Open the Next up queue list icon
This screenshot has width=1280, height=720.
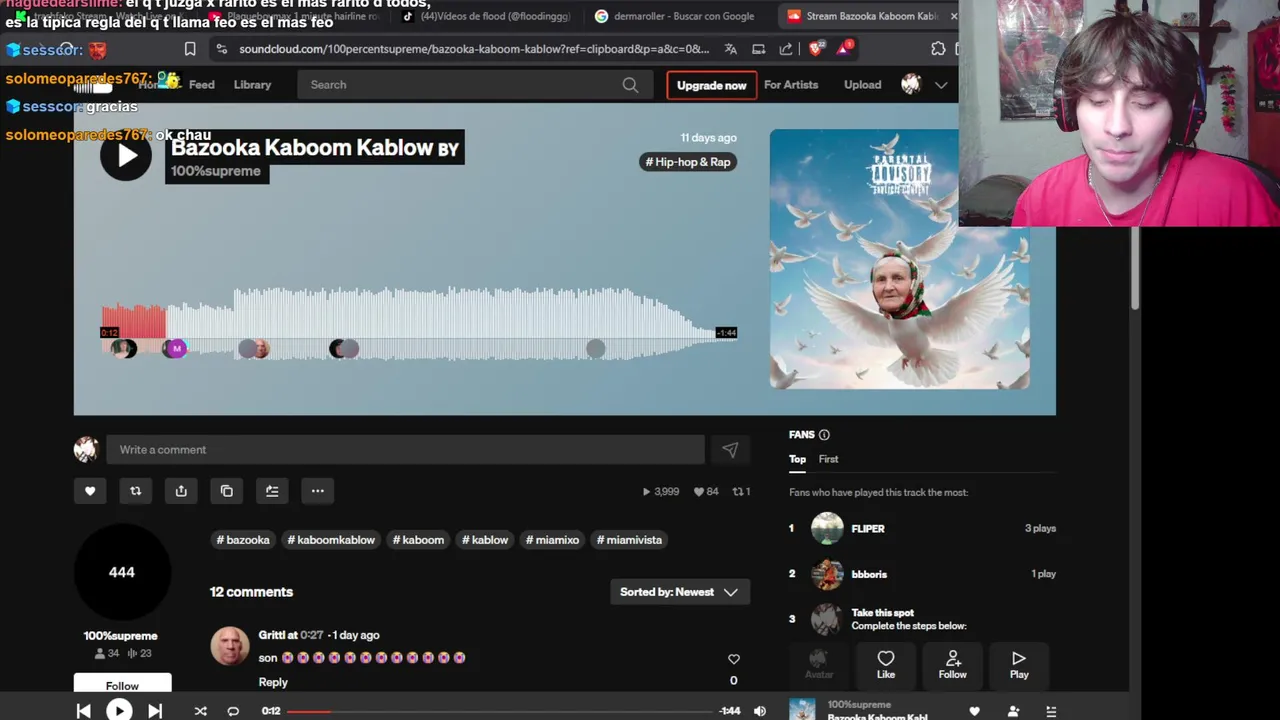click(1051, 711)
